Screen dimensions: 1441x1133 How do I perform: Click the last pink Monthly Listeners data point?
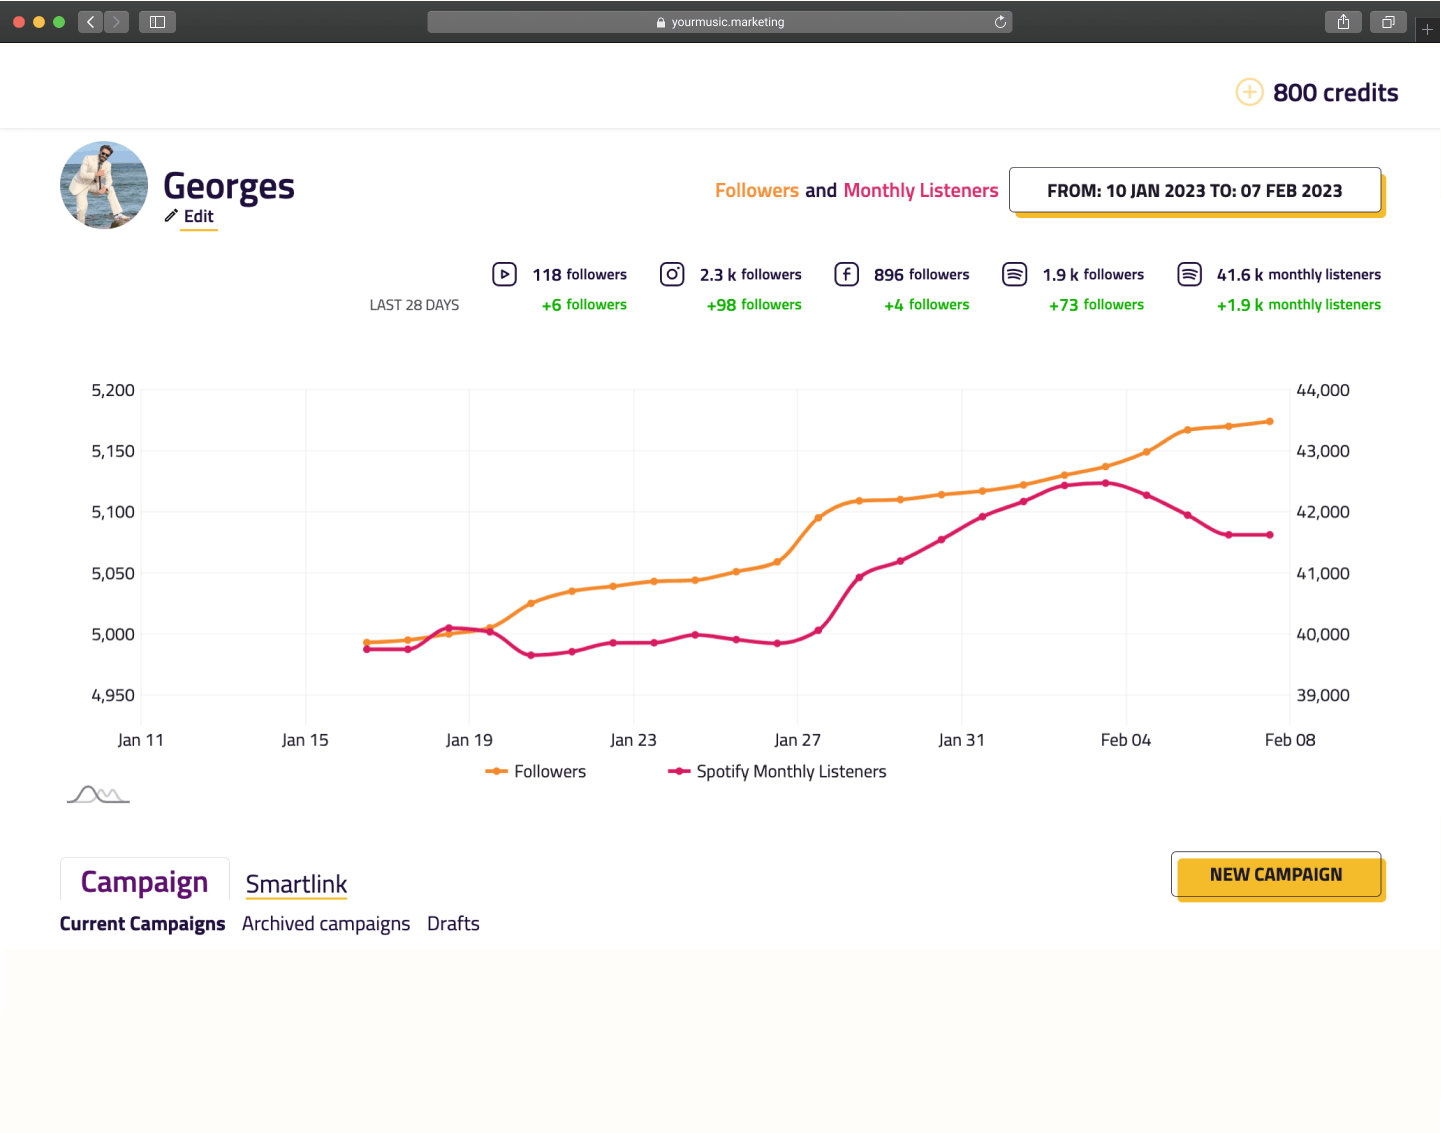click(x=1270, y=535)
